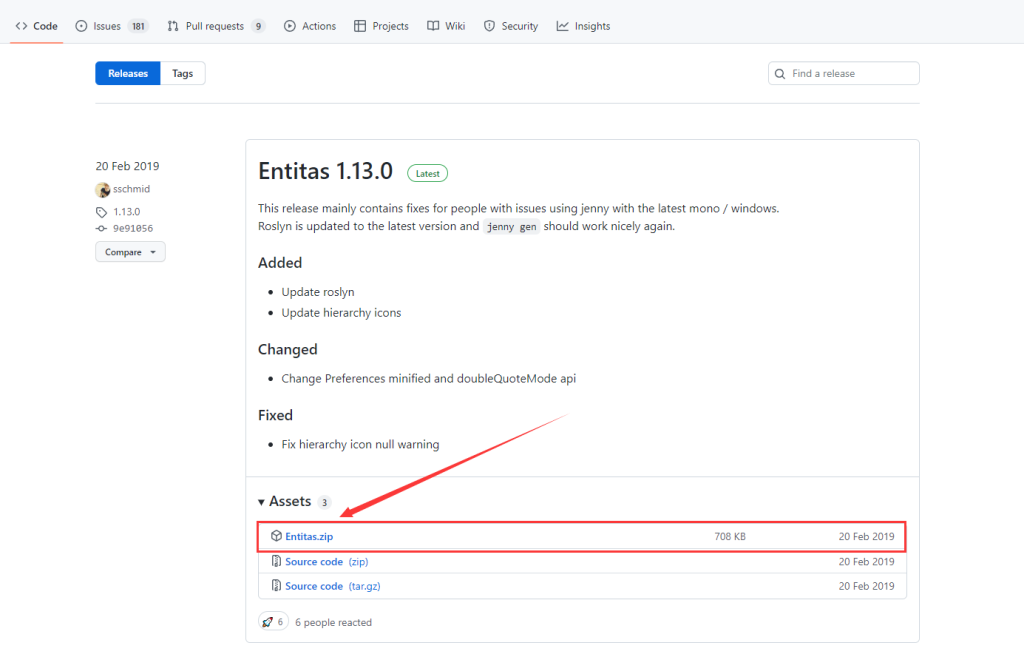
Task: Click the Fixed heading
Action: [x=275, y=415]
